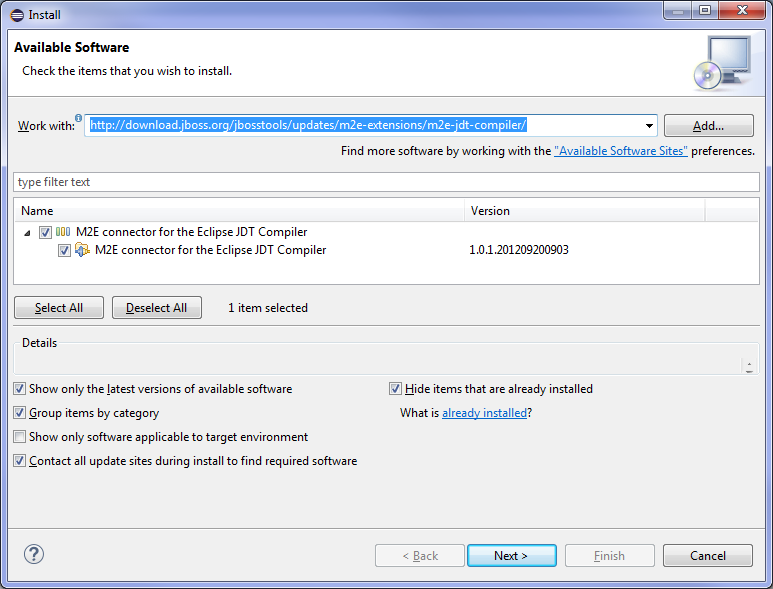The width and height of the screenshot is (773, 589).
Task: Click the feature icon beside child M2E connector
Action: (x=82, y=250)
